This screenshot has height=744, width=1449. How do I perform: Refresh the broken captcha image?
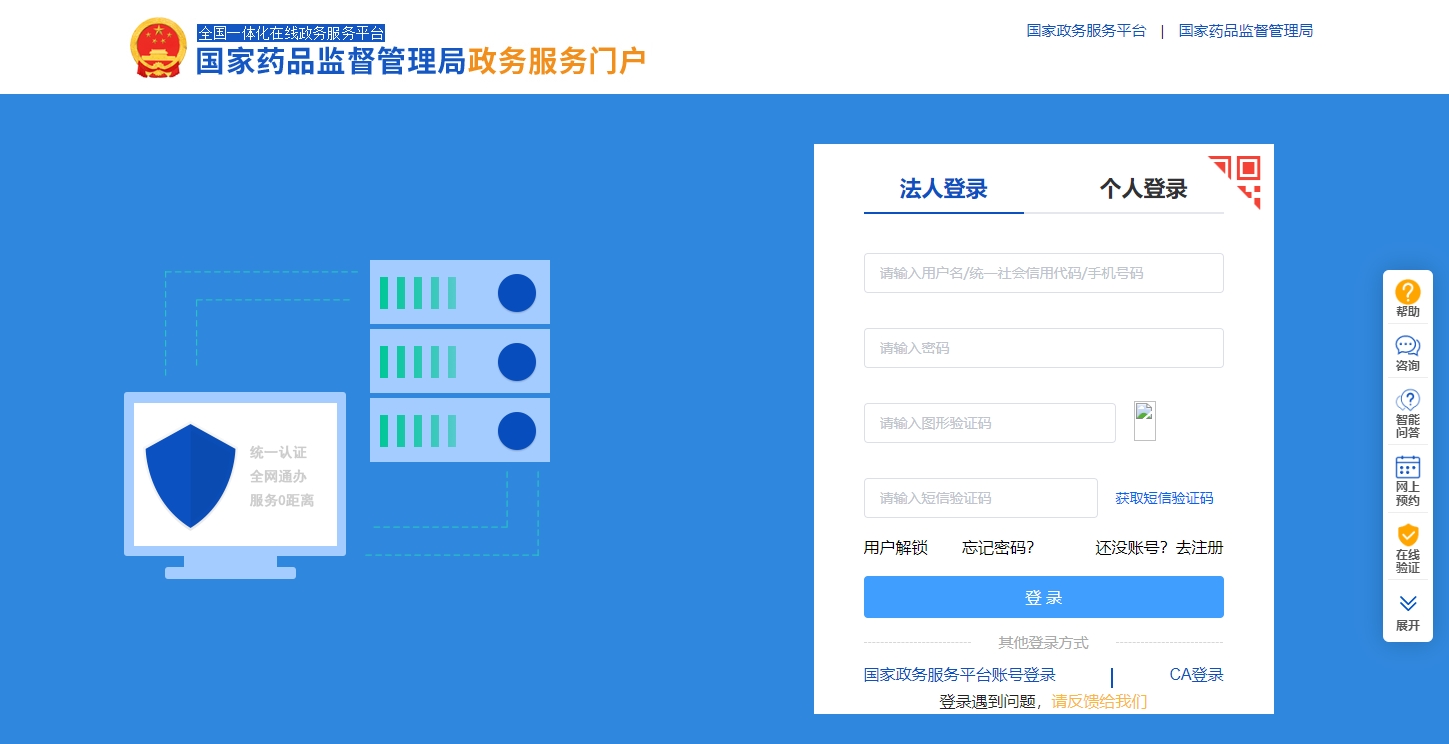(1145, 421)
